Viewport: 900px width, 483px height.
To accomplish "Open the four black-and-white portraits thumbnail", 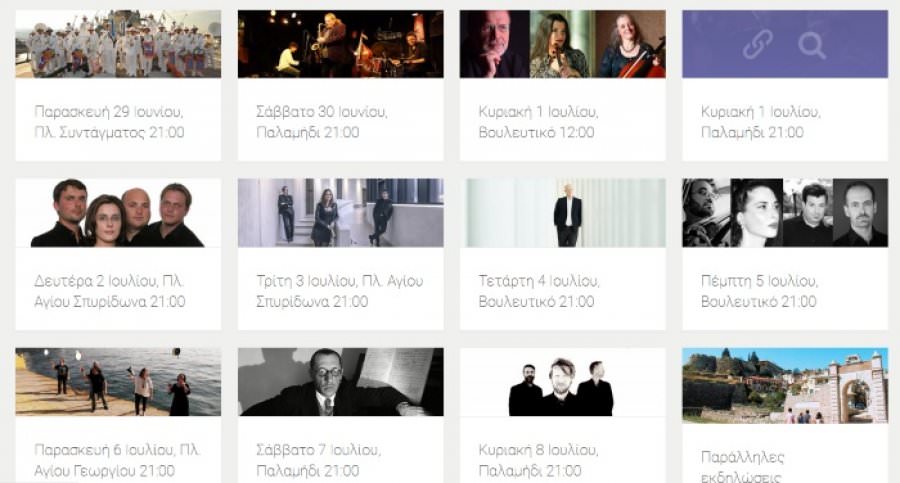I will (x=785, y=213).
